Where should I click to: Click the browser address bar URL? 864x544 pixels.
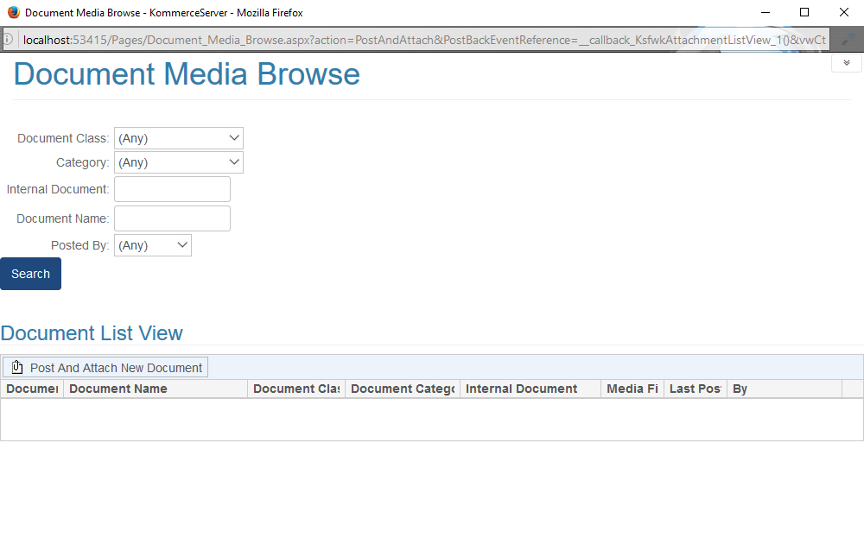tap(420, 40)
